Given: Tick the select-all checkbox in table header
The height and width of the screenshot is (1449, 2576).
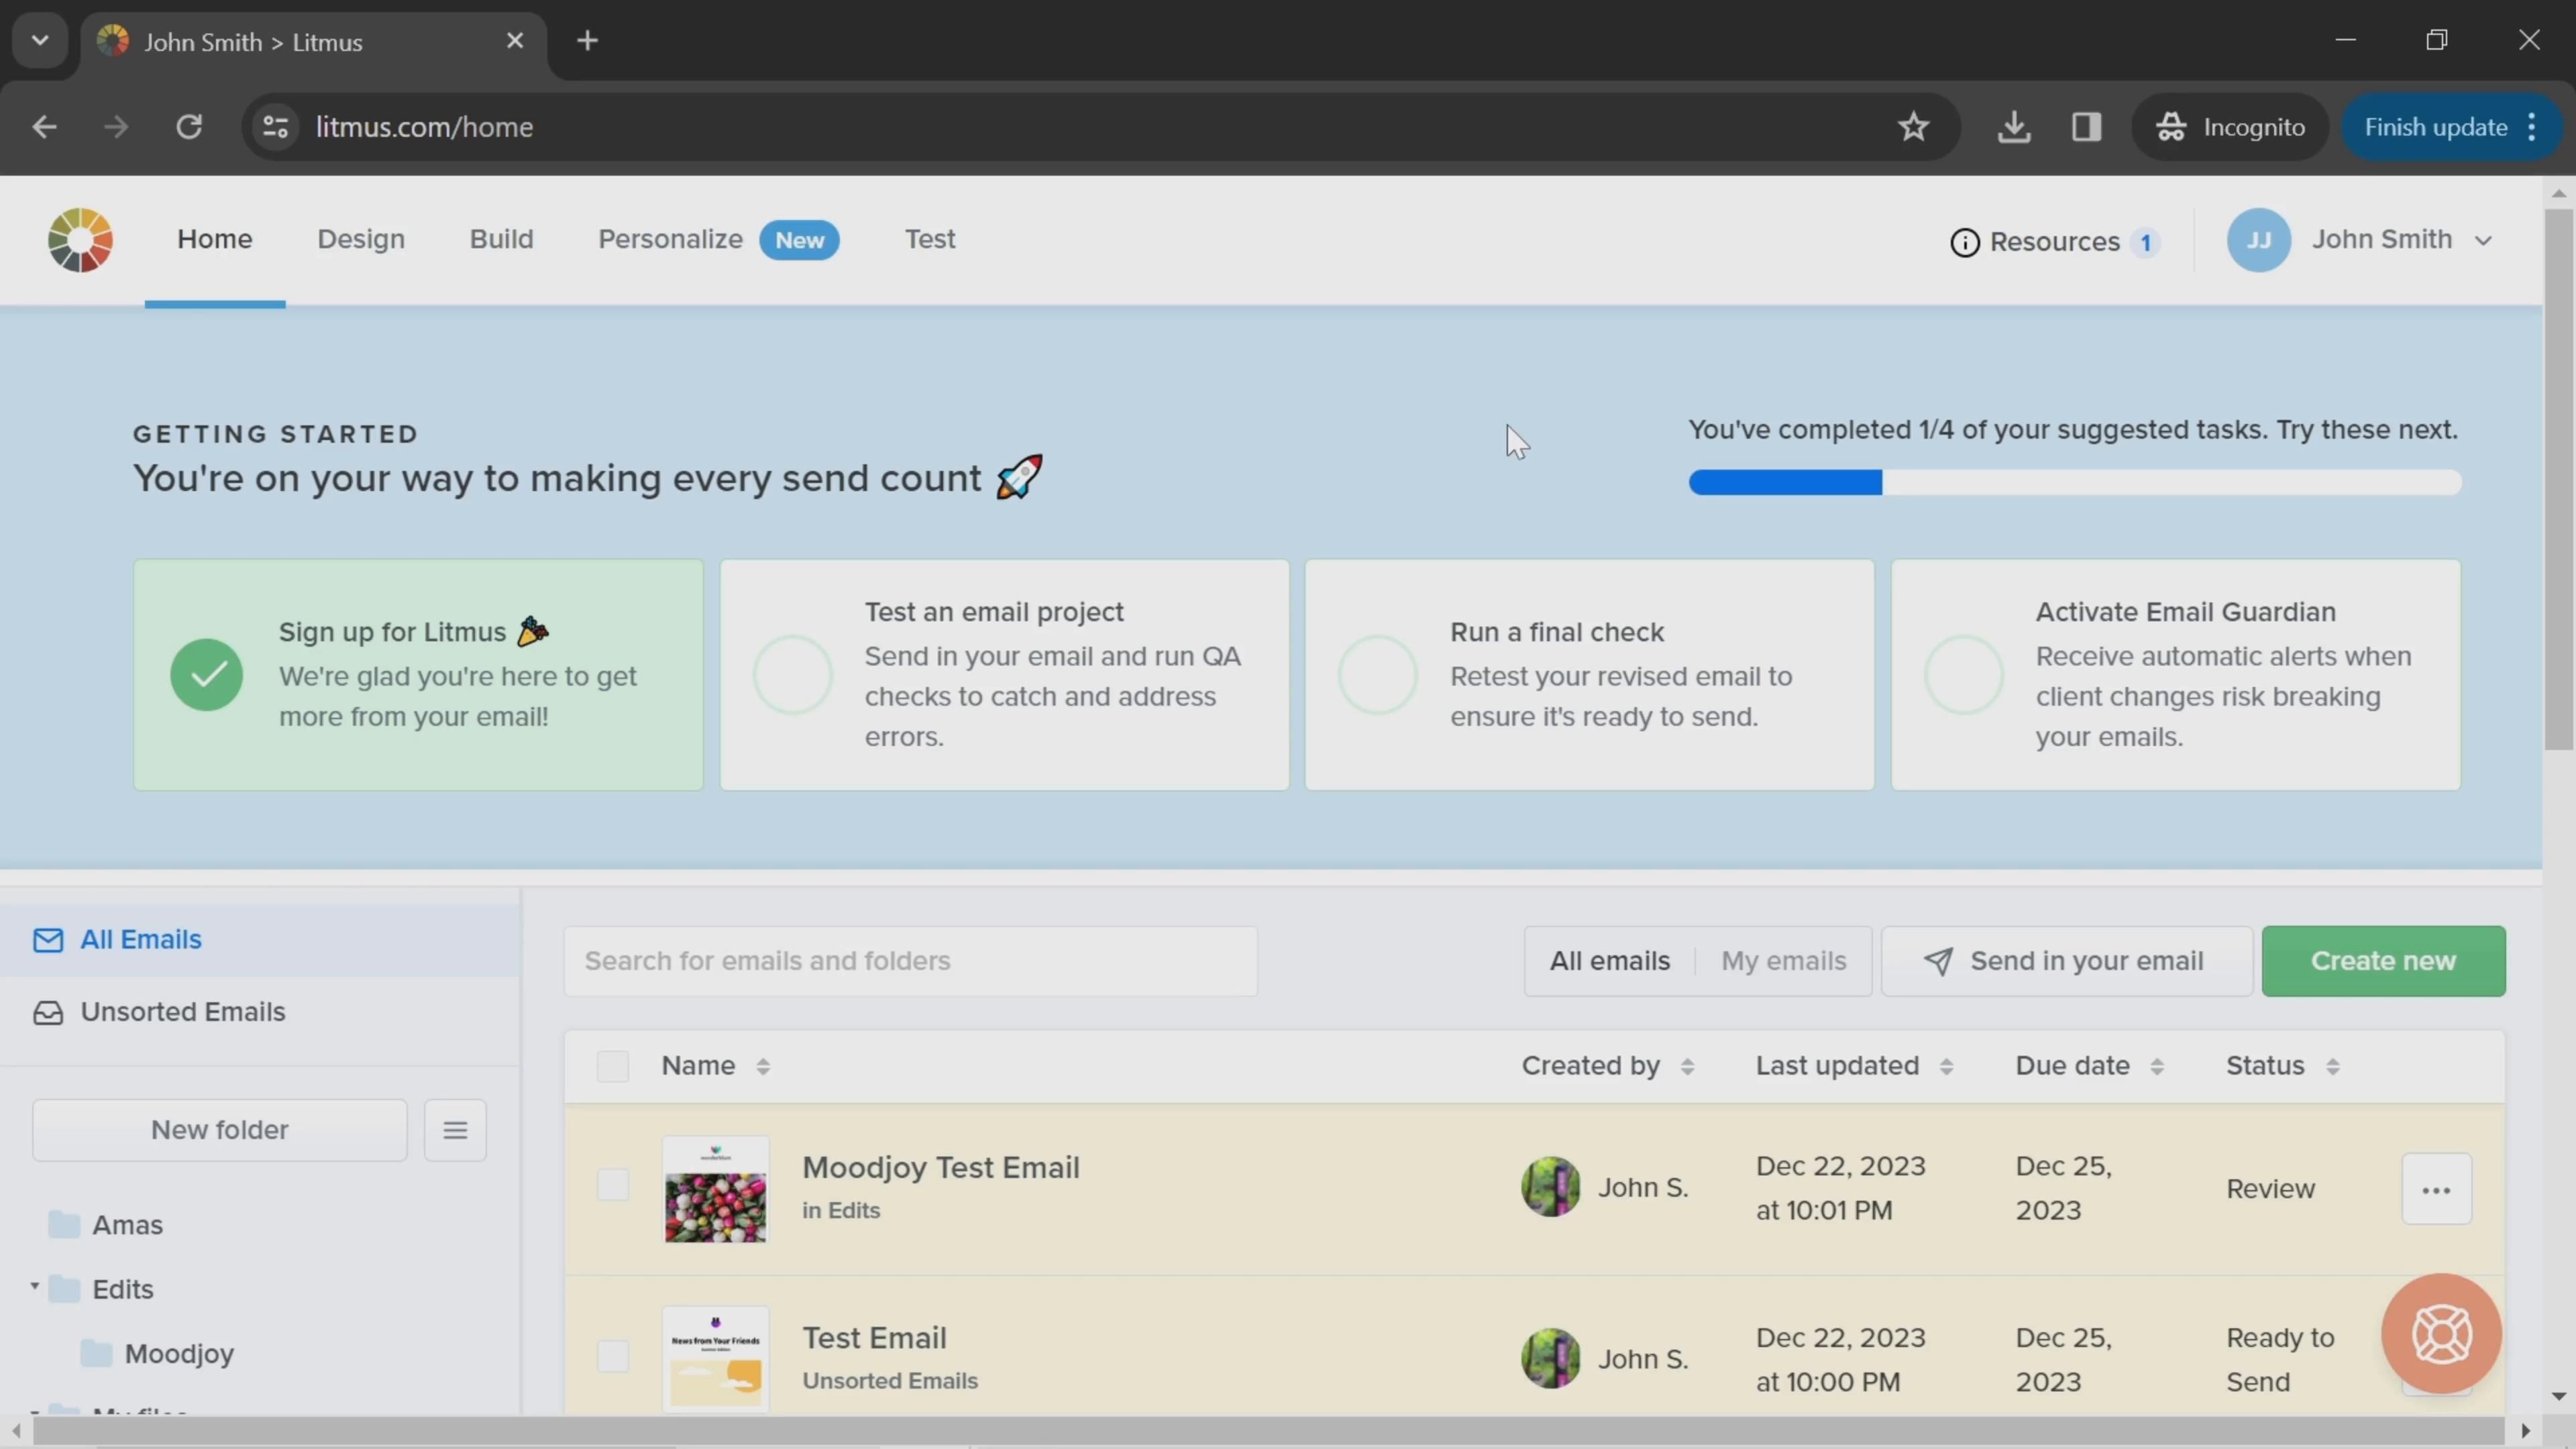Looking at the screenshot, I should pyautogui.click(x=612, y=1066).
